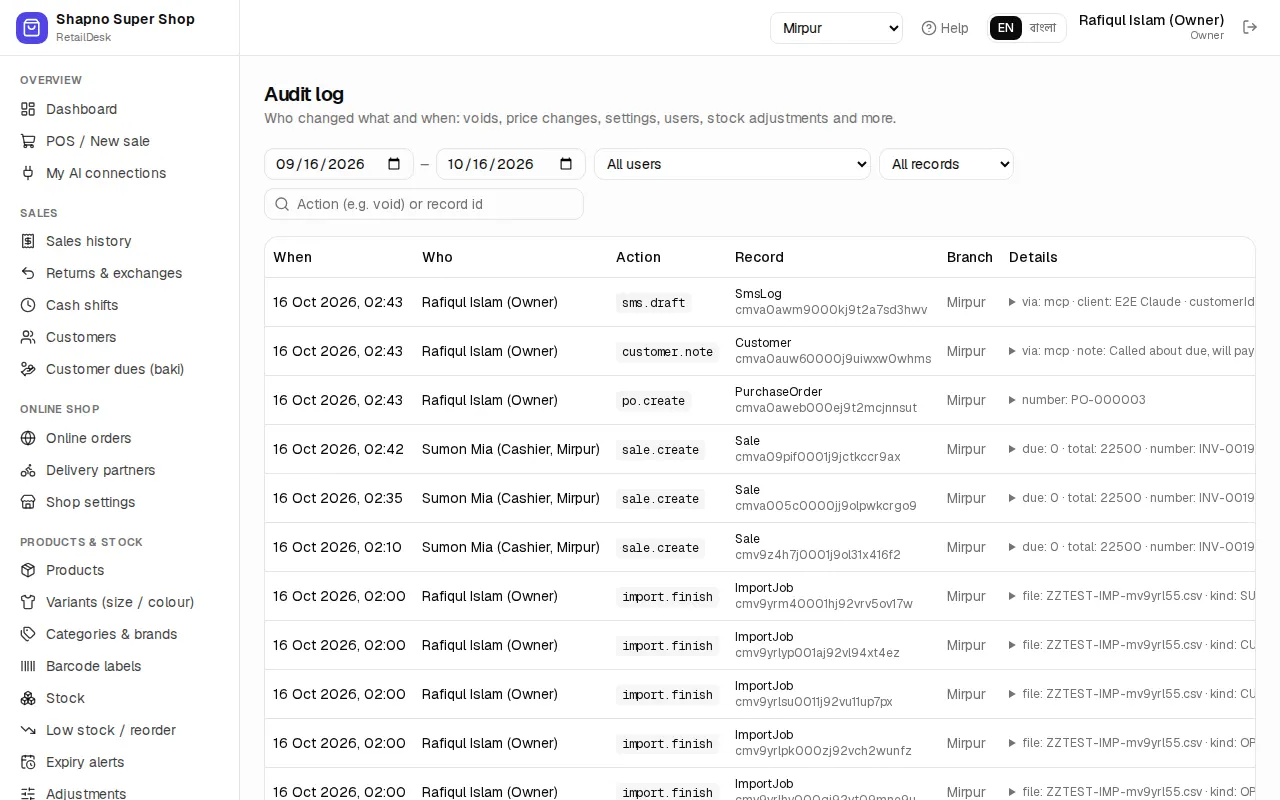Click the Variants shirt icon

pyautogui.click(x=28, y=602)
